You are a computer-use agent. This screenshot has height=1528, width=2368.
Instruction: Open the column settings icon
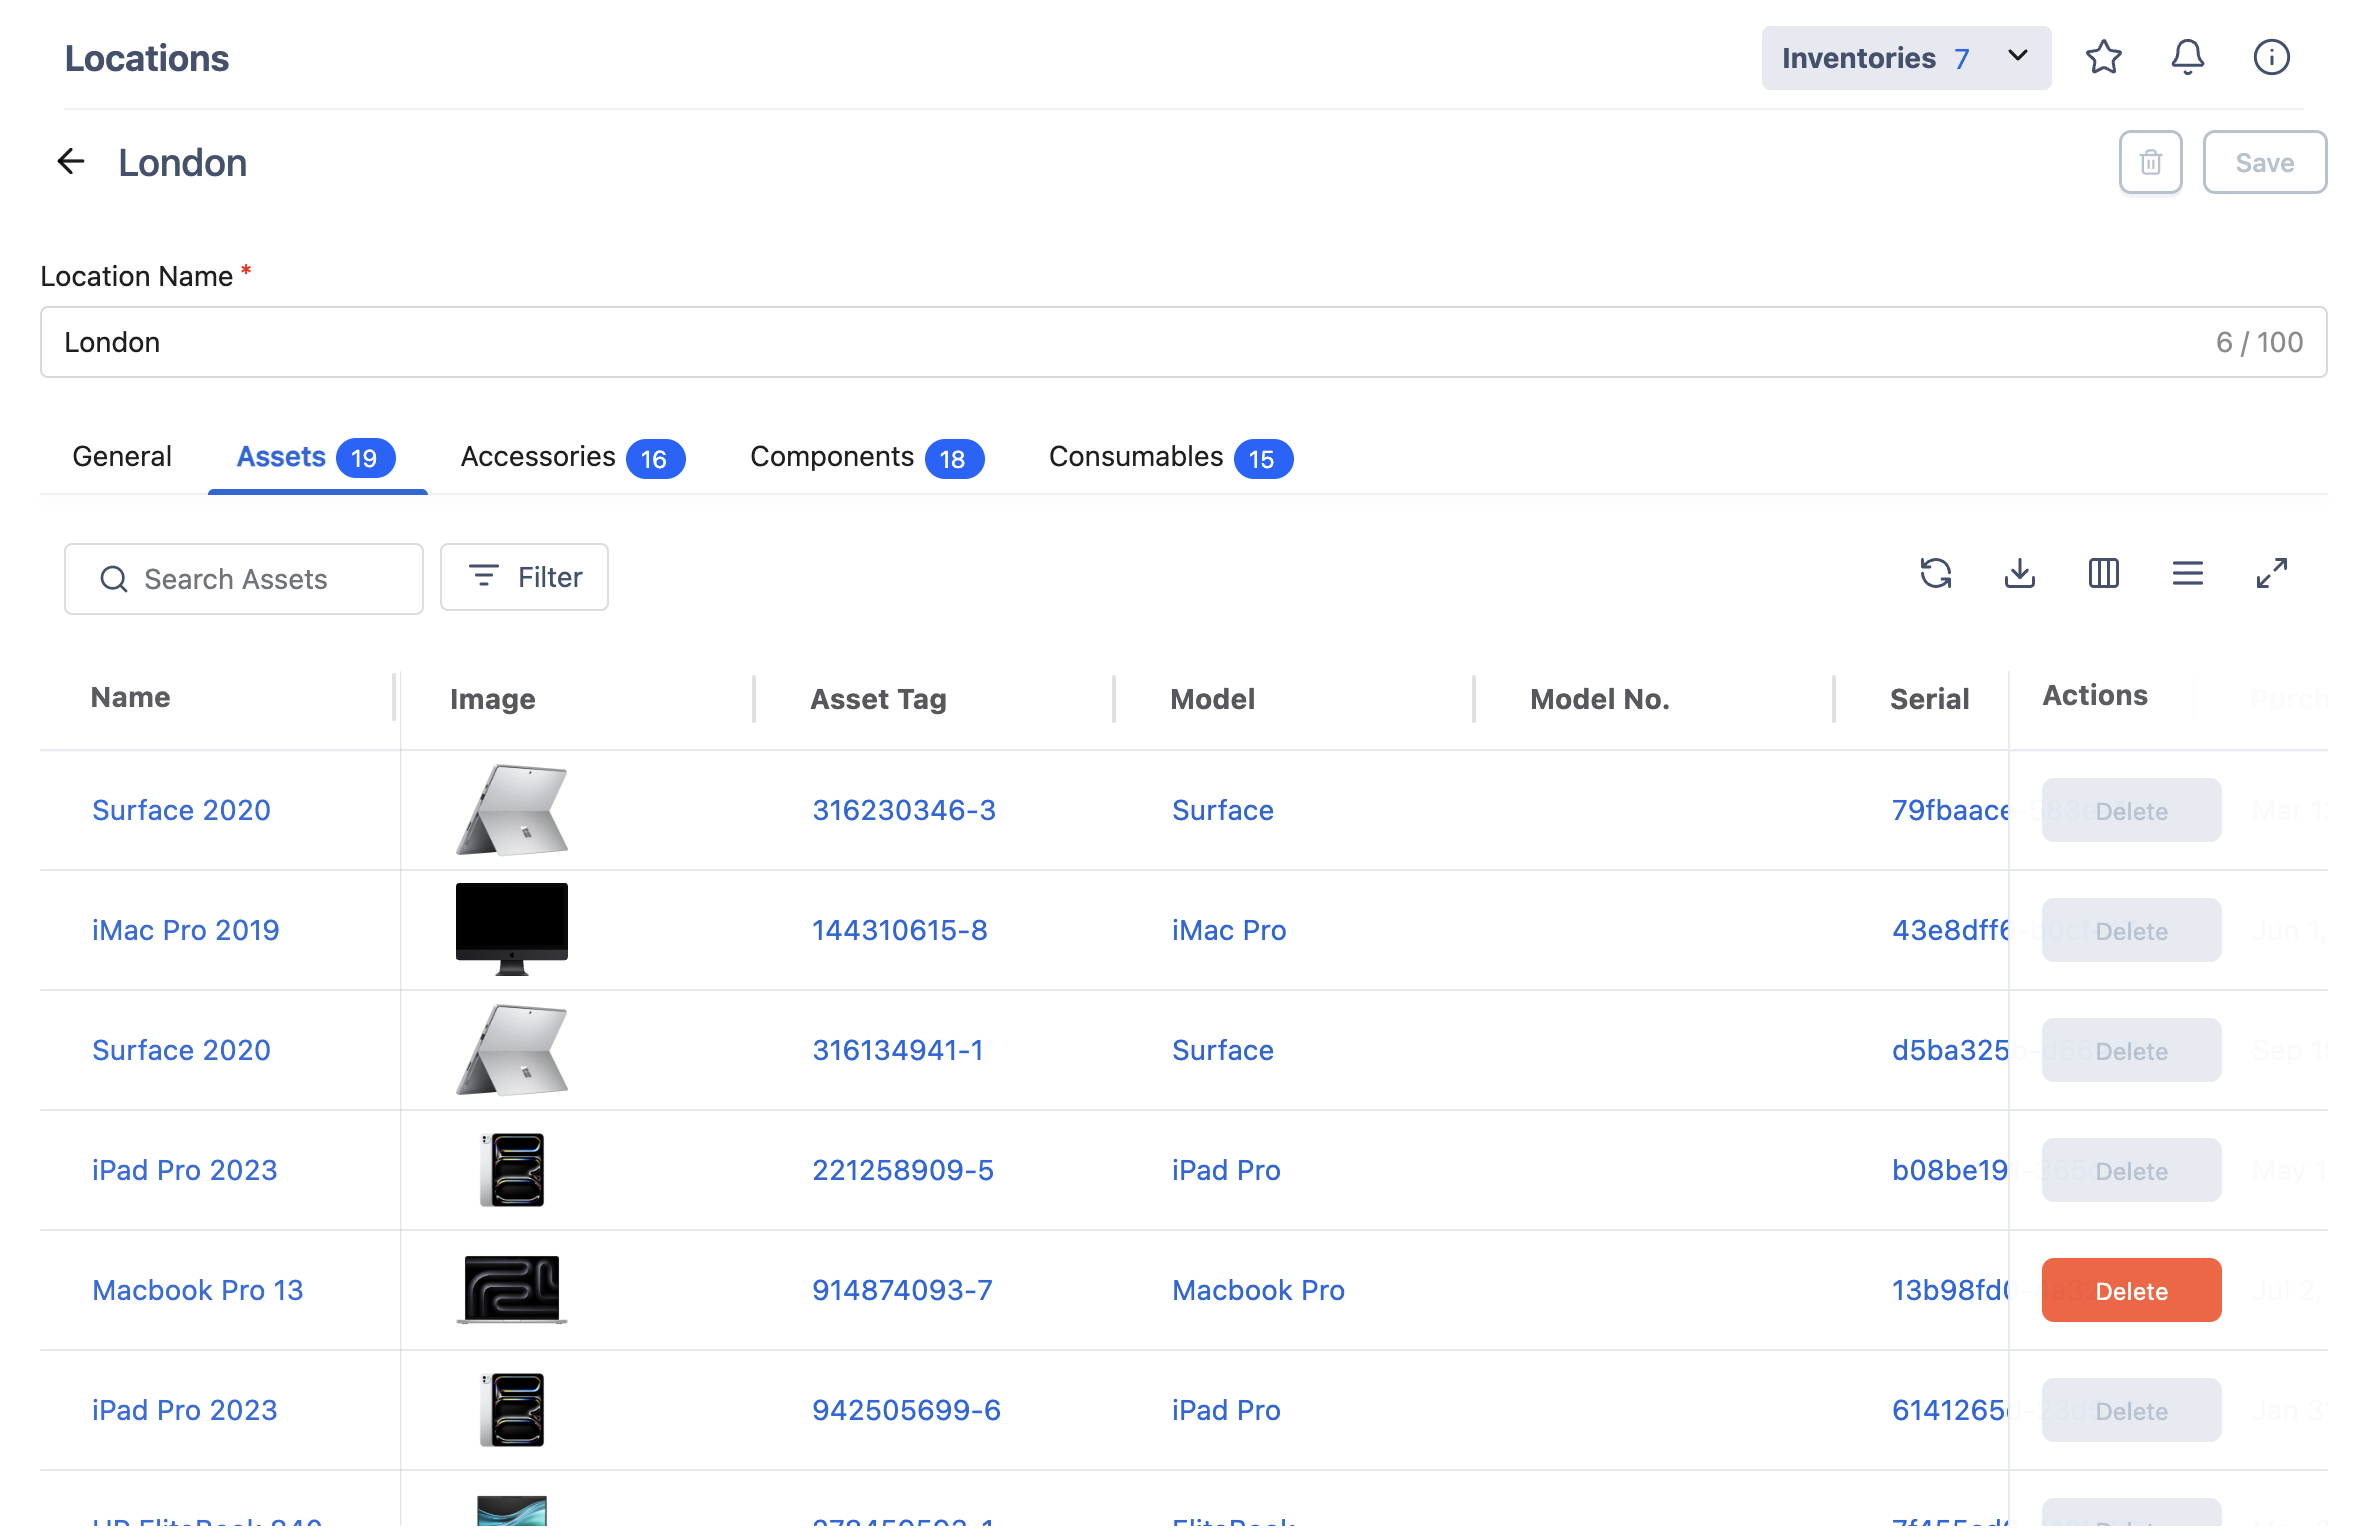tap(2104, 574)
